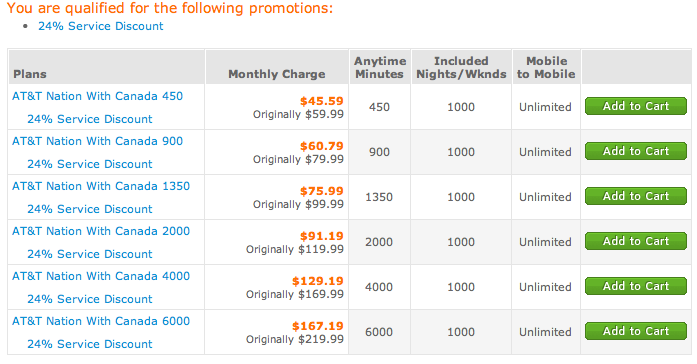Open the AT&T Nation With Canada 2000 link
This screenshot has width=697, height=364.
click(101, 231)
